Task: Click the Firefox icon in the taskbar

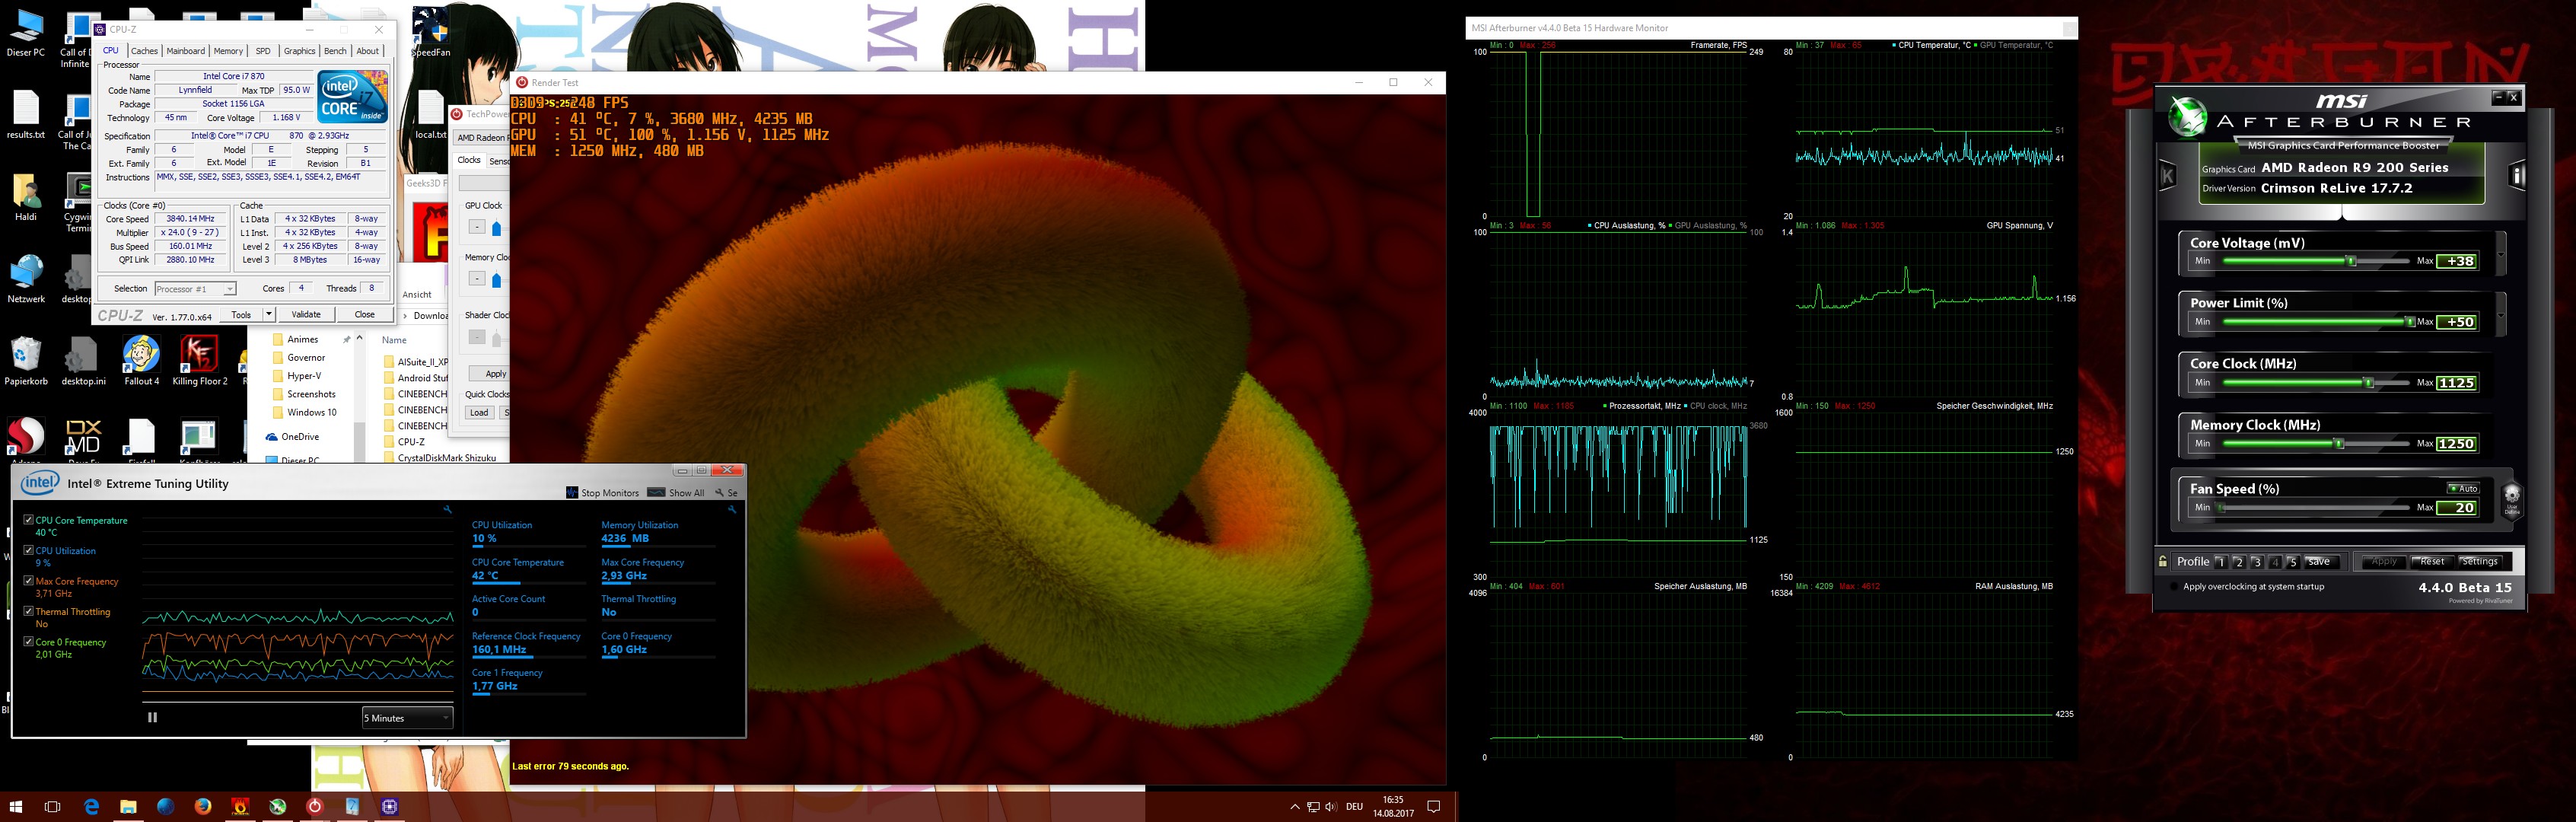Action: point(203,806)
